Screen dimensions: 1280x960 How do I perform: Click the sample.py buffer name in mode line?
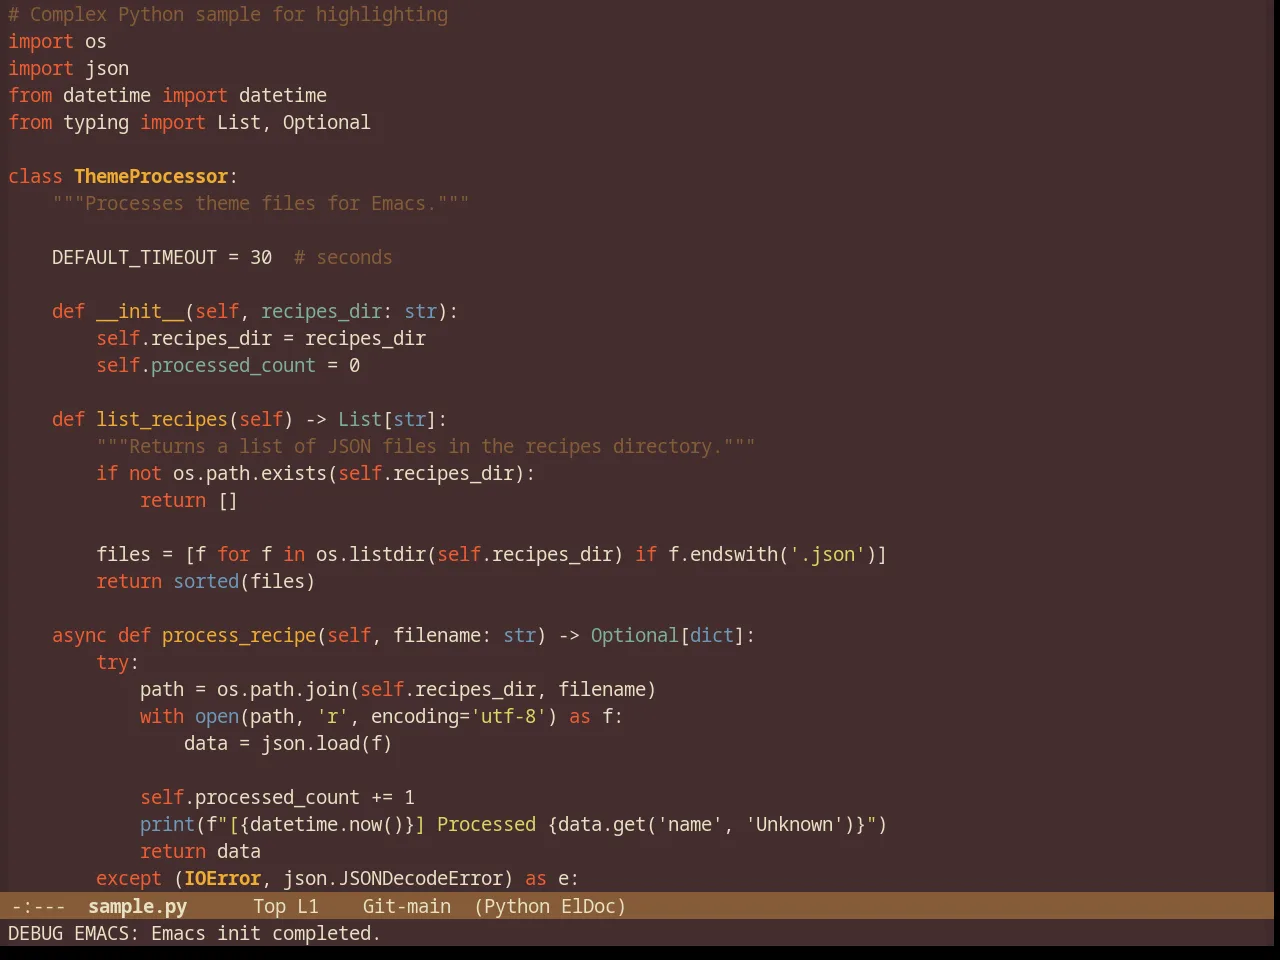137,906
